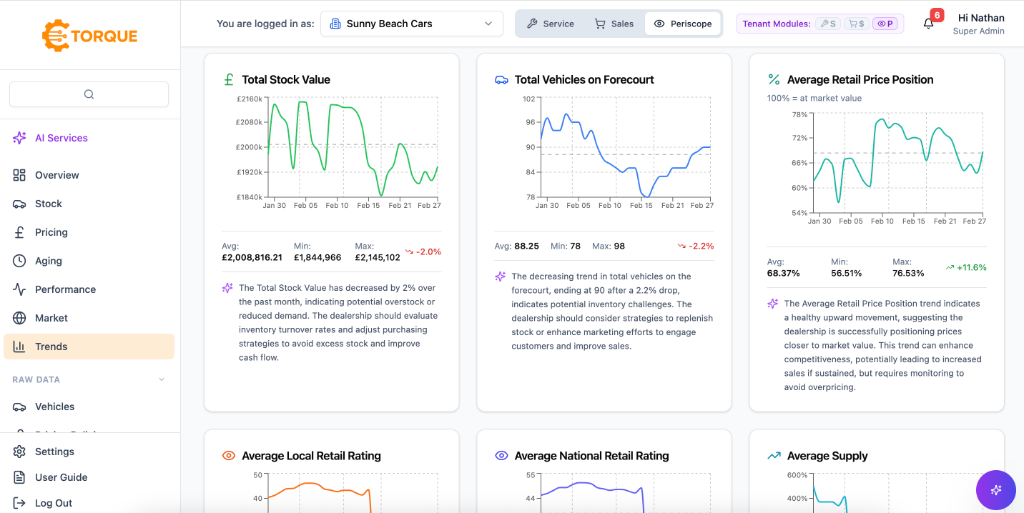Click the -2.0% stock value change
Screen dimensions: 1024x513
(423, 251)
